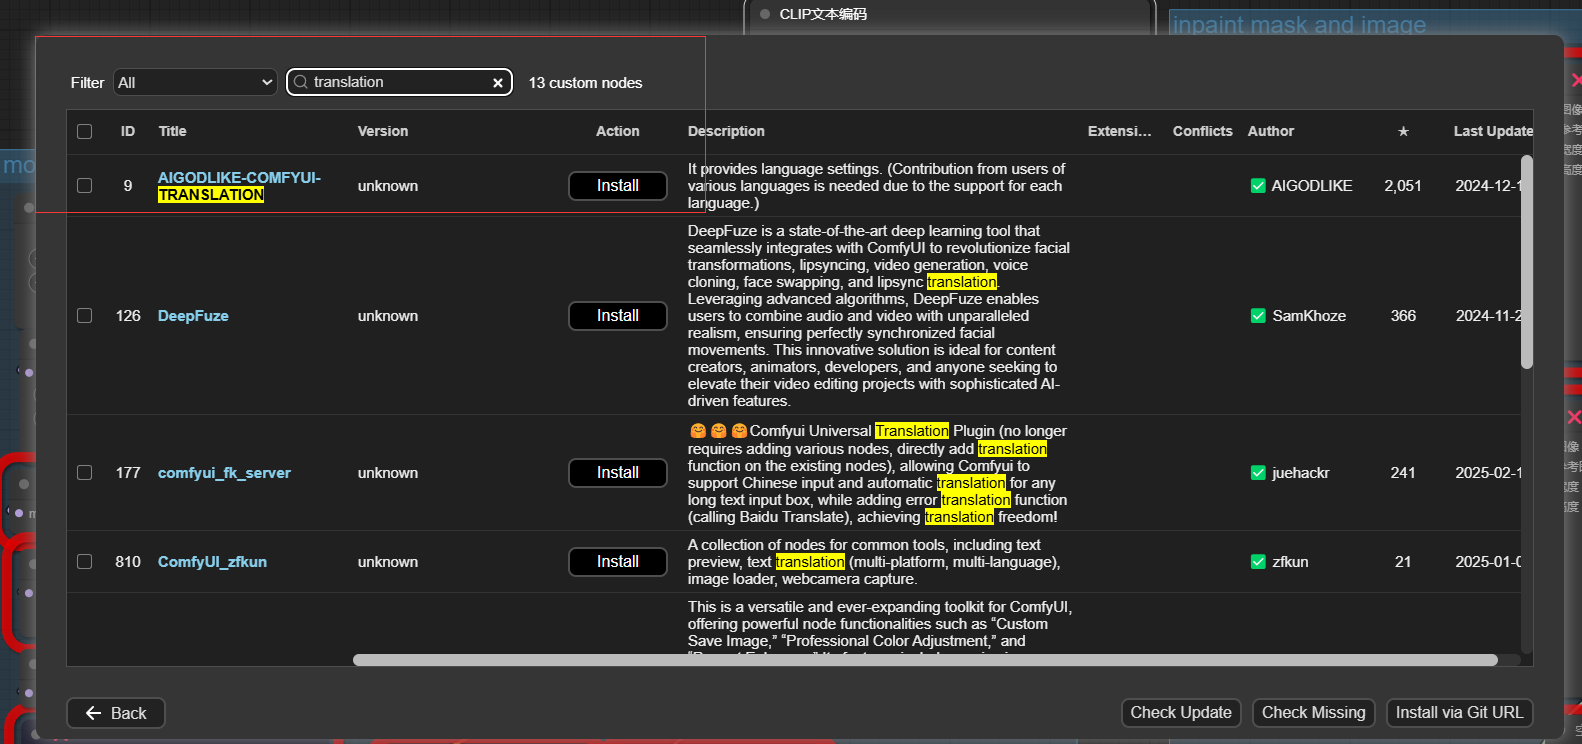This screenshot has height=744, width=1582.
Task: Open the AIGODLIKE-COMFYUI-TRANSLATION title link
Action: pos(239,186)
